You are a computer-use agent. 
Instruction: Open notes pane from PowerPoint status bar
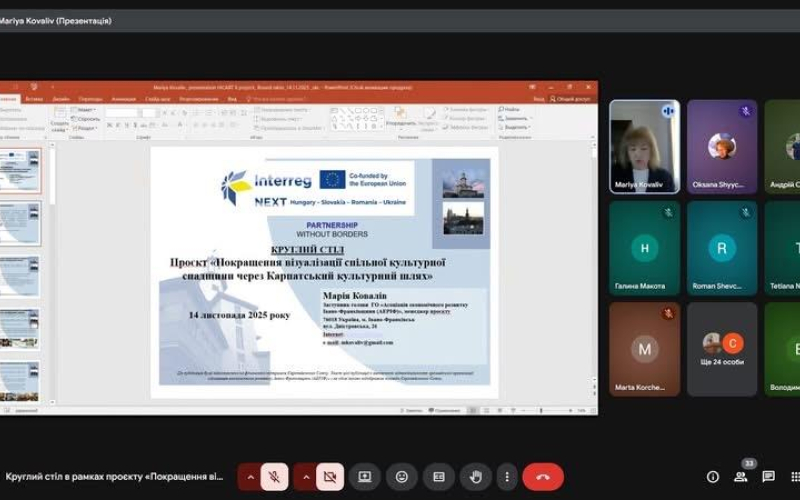411,410
